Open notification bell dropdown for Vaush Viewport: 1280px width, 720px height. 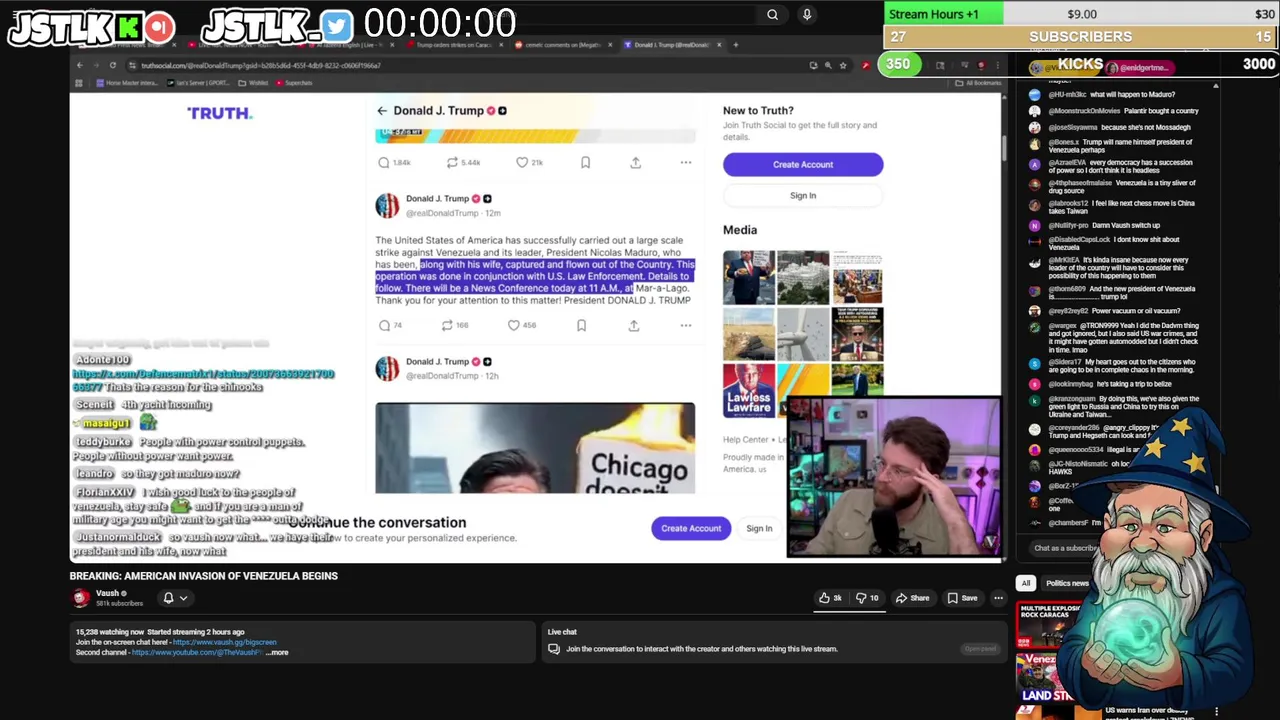pyautogui.click(x=174, y=598)
